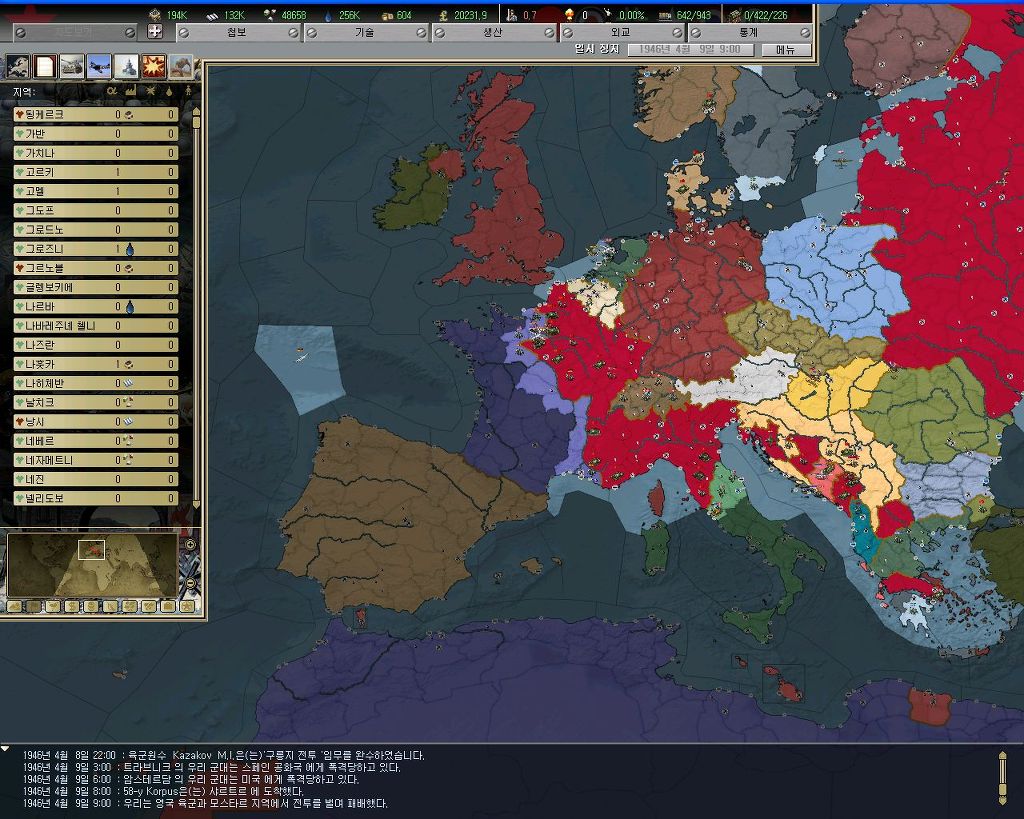Zoom out with minimap minus button
Screen dimensions: 1024x819
click(191, 583)
